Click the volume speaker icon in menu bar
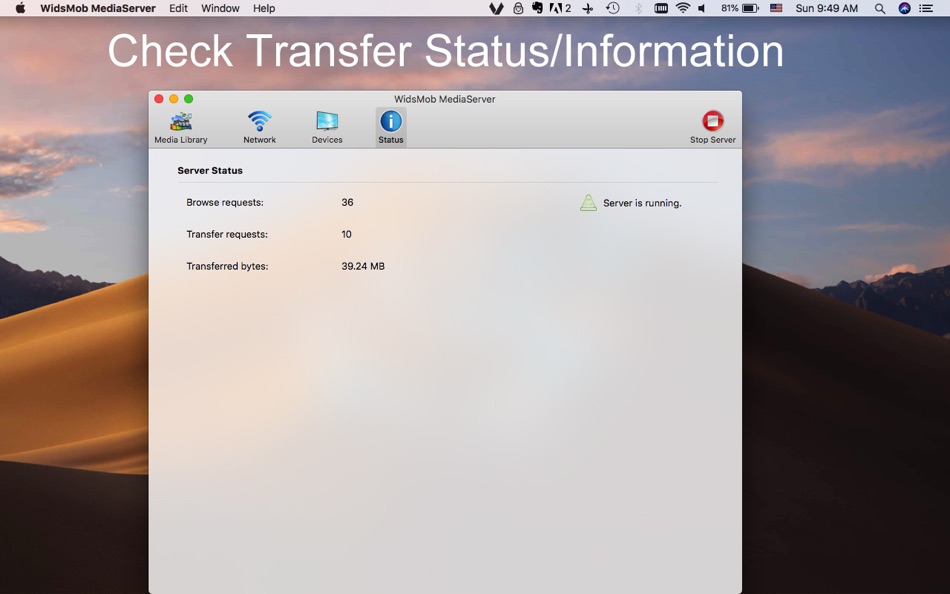950x594 pixels. (x=702, y=8)
